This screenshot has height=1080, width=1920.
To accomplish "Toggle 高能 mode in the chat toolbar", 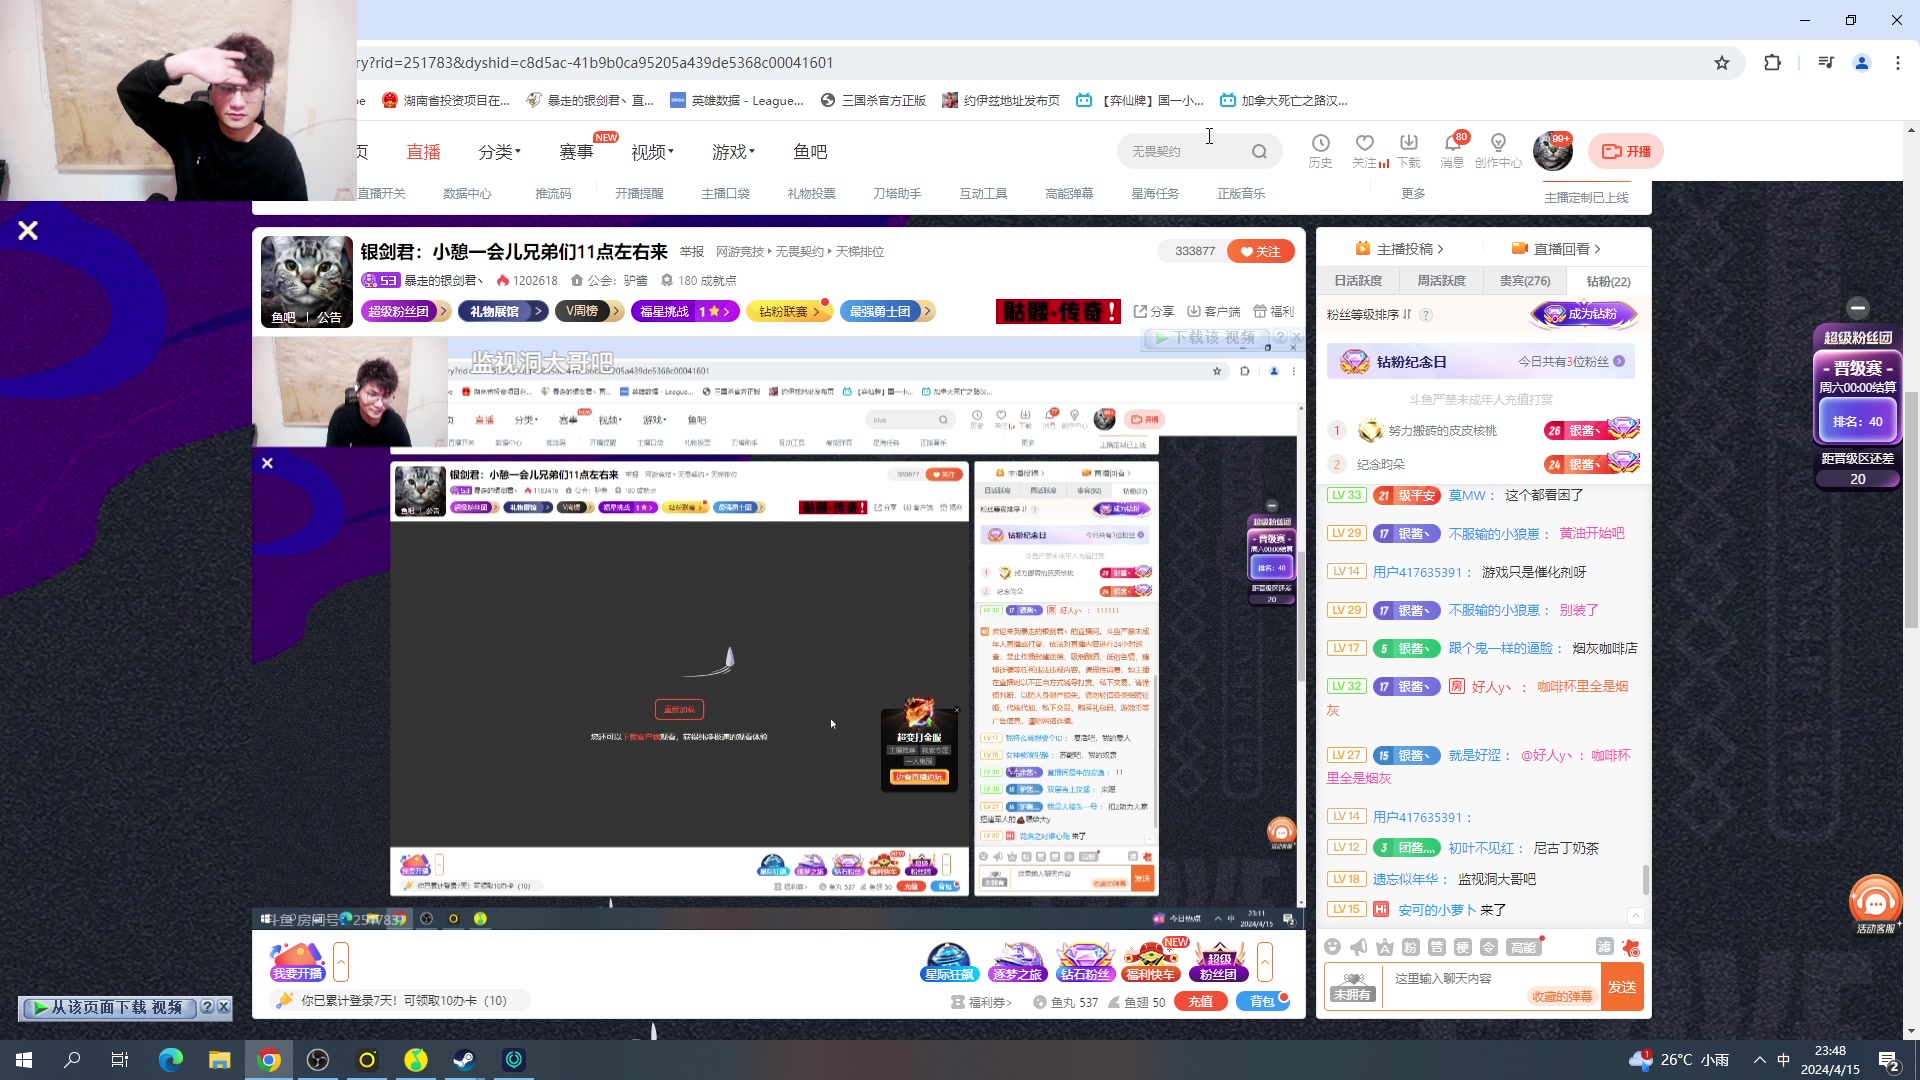I will click(x=1525, y=948).
